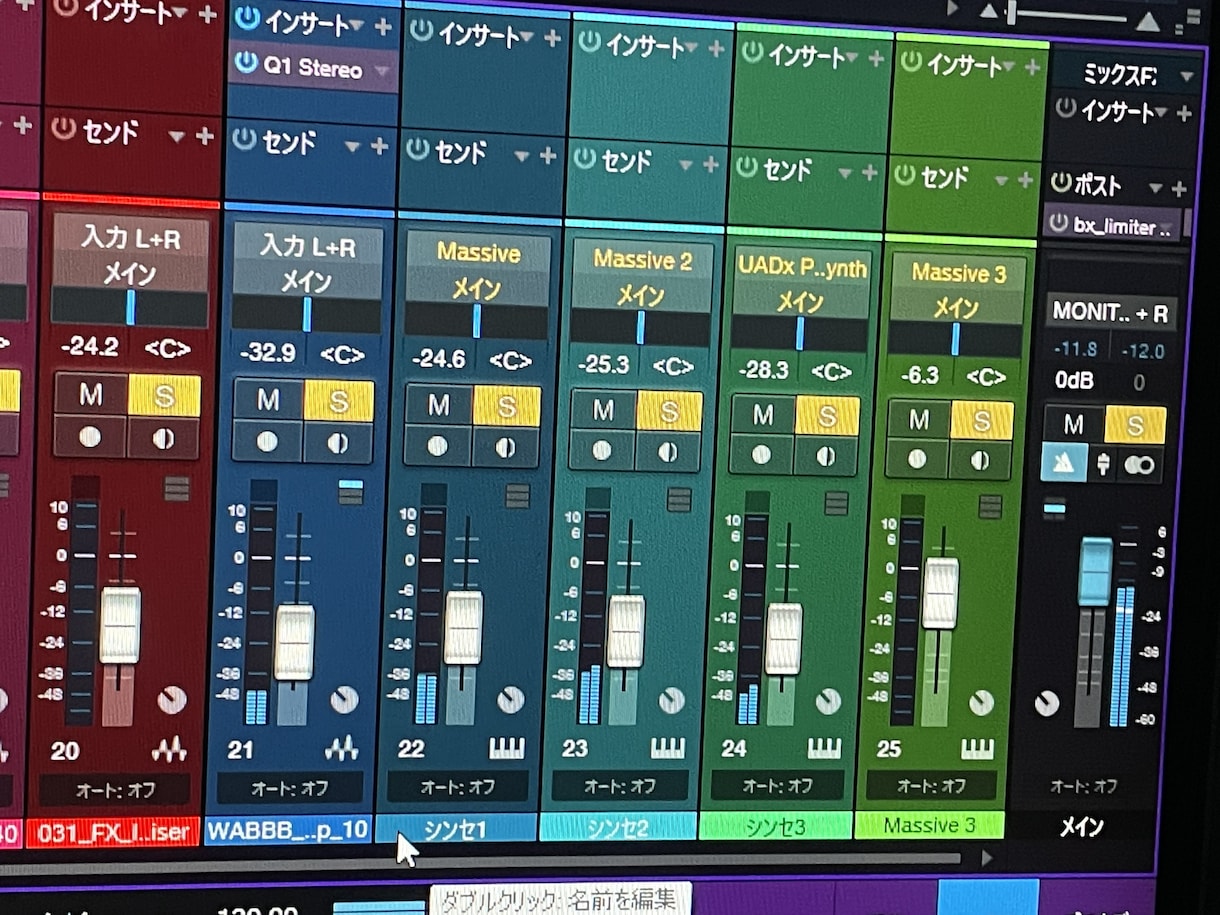Click the audio waveform icon on channel 21
This screenshot has width=1220, height=915.
[342, 748]
